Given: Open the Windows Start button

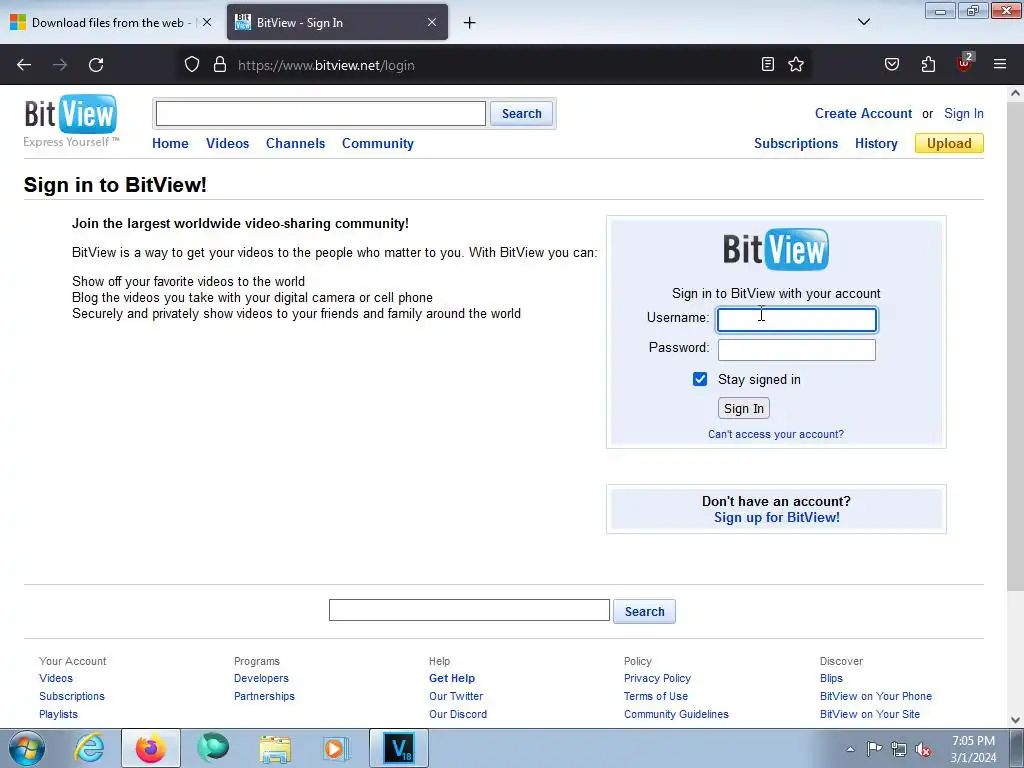Looking at the screenshot, I should point(26,748).
